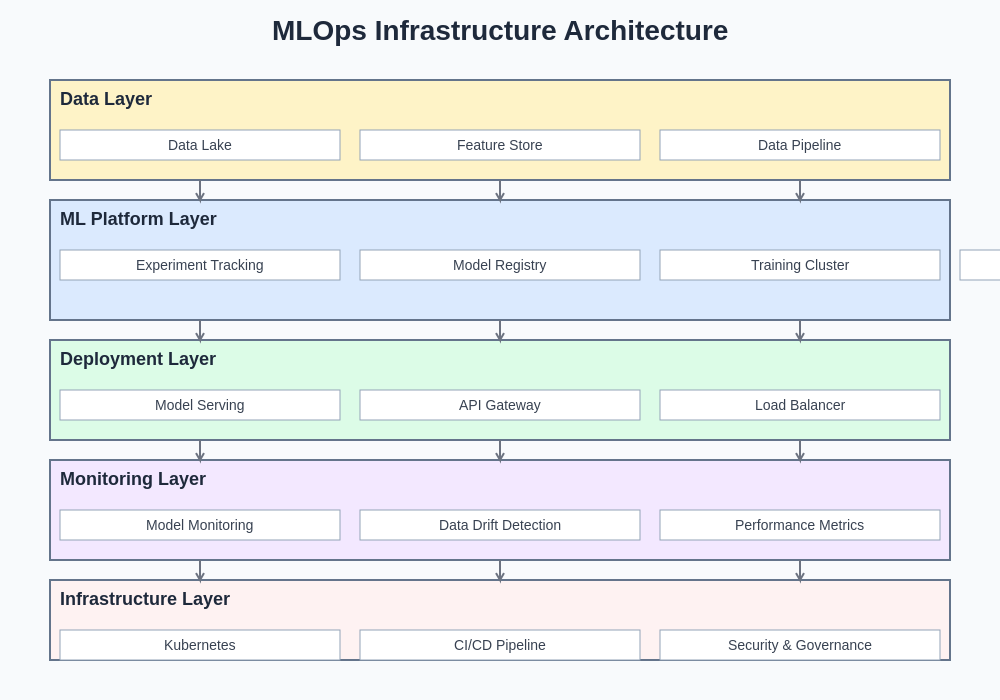
Task: Click the Load Balancer box
Action: pos(800,405)
